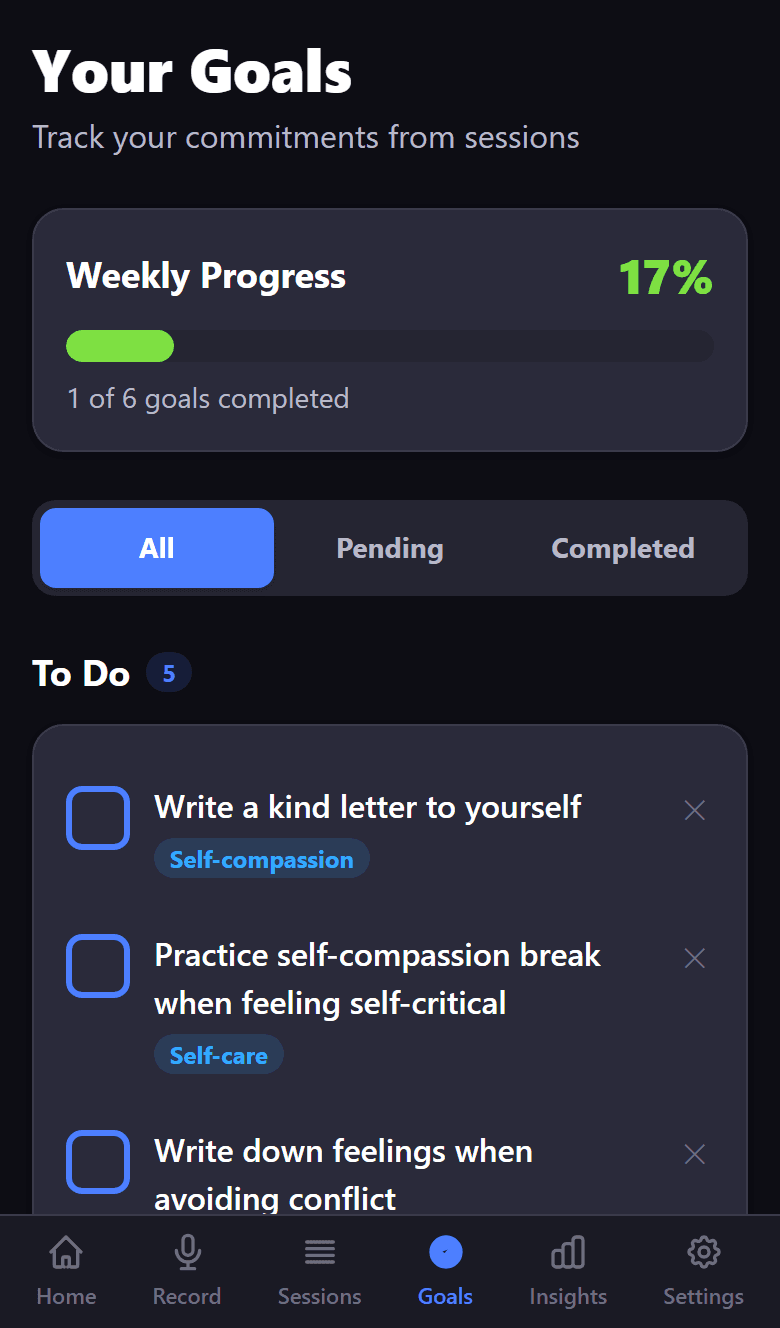Tap the Self-compassion category tag
The width and height of the screenshot is (780, 1328).
coord(261,858)
